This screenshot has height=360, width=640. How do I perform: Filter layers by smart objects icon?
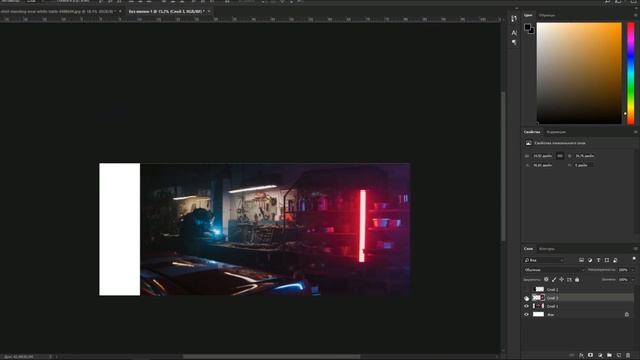615,260
